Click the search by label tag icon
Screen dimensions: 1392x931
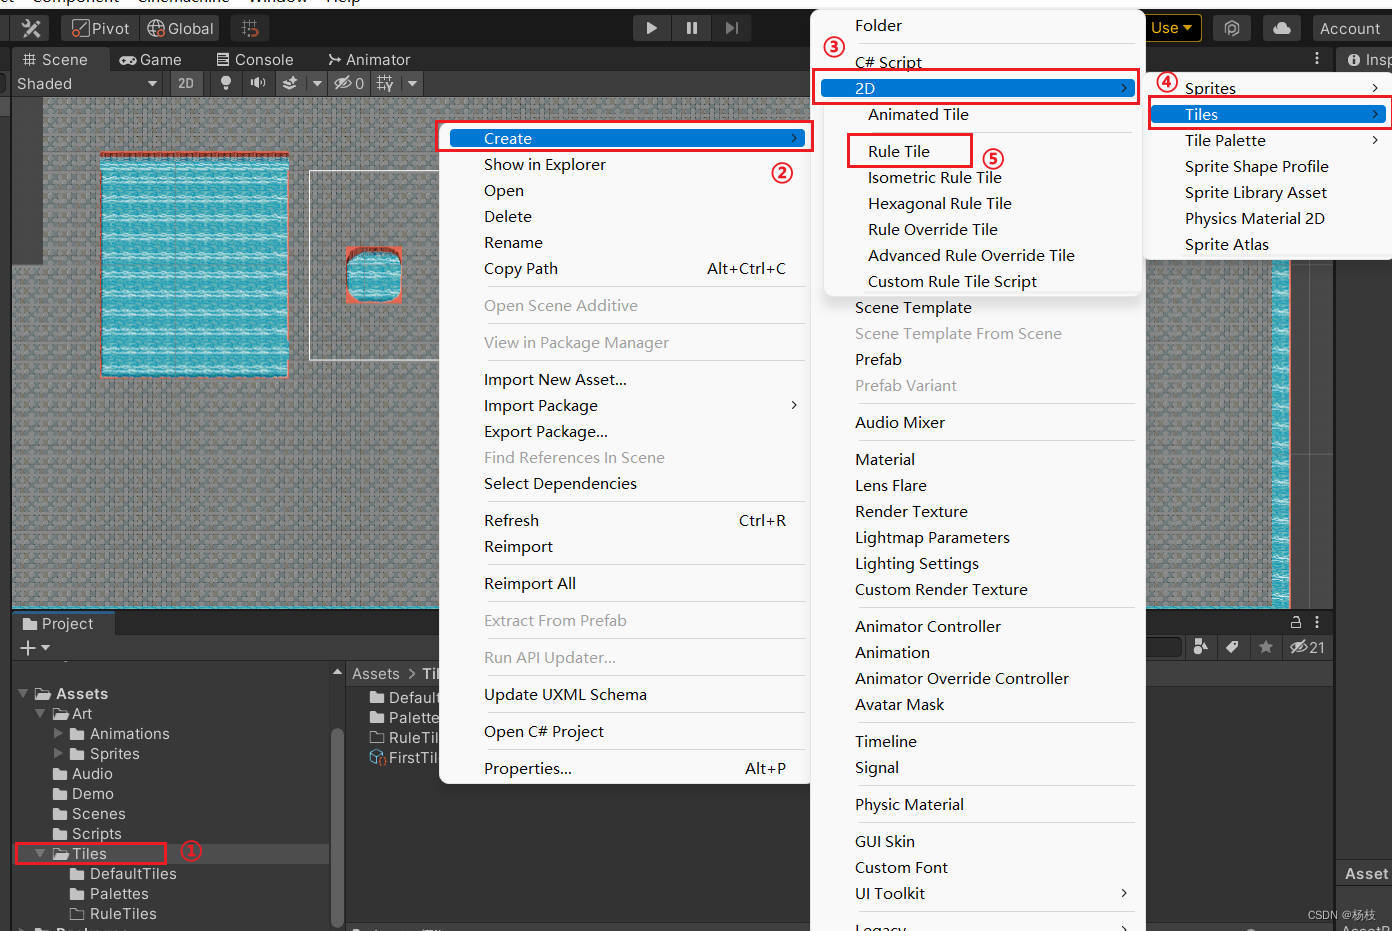(1232, 647)
